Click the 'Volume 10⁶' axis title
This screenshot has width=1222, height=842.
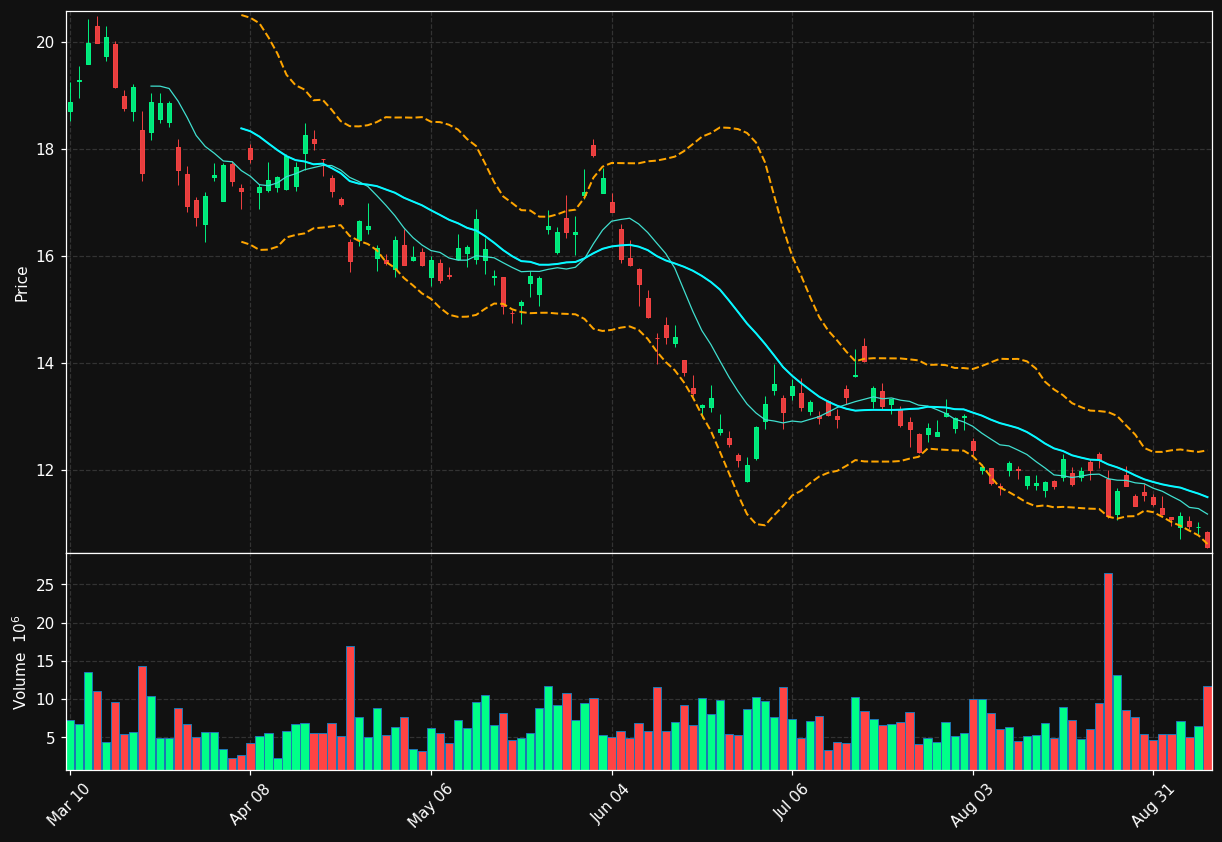pyautogui.click(x=20, y=662)
